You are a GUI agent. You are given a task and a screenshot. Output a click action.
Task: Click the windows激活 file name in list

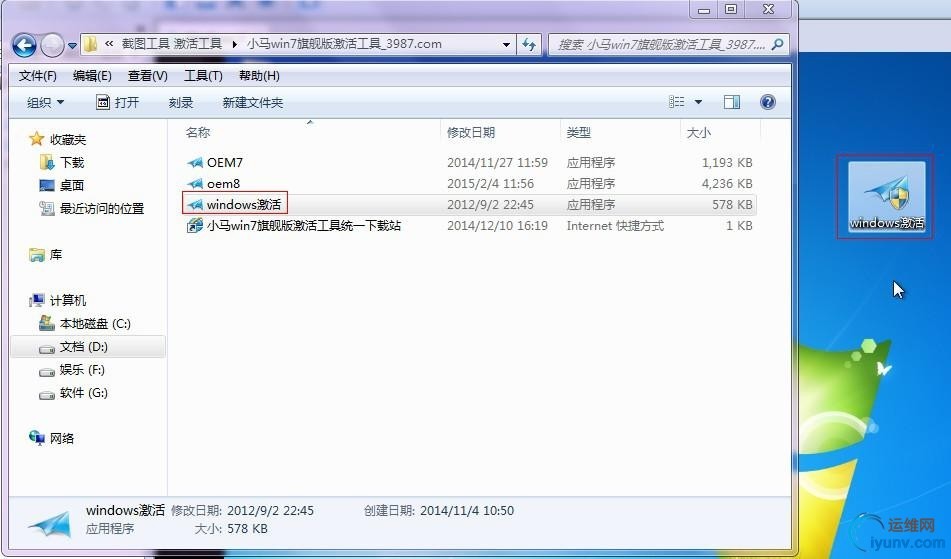point(244,204)
